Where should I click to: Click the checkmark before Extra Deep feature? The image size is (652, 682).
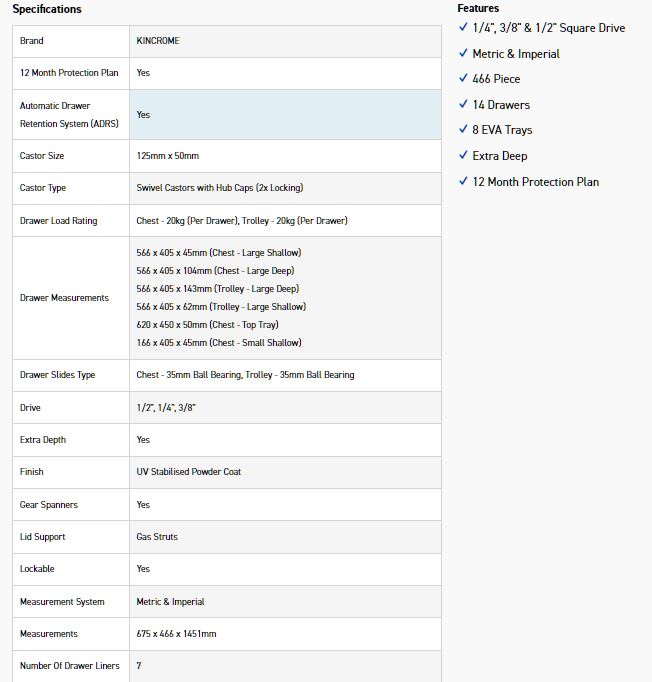(463, 155)
